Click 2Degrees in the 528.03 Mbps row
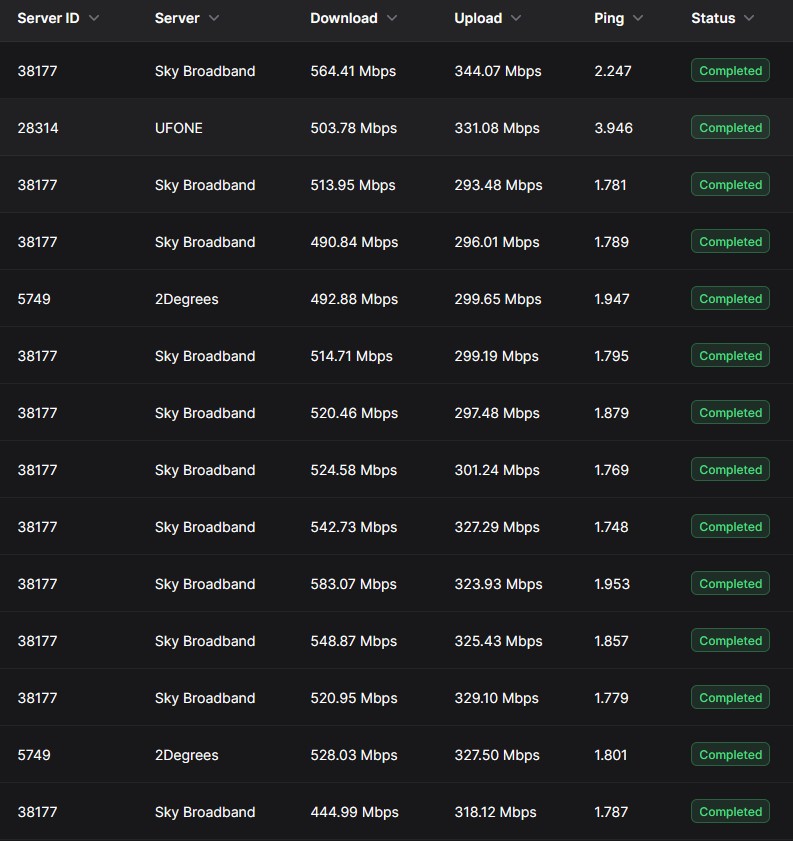 [186, 755]
